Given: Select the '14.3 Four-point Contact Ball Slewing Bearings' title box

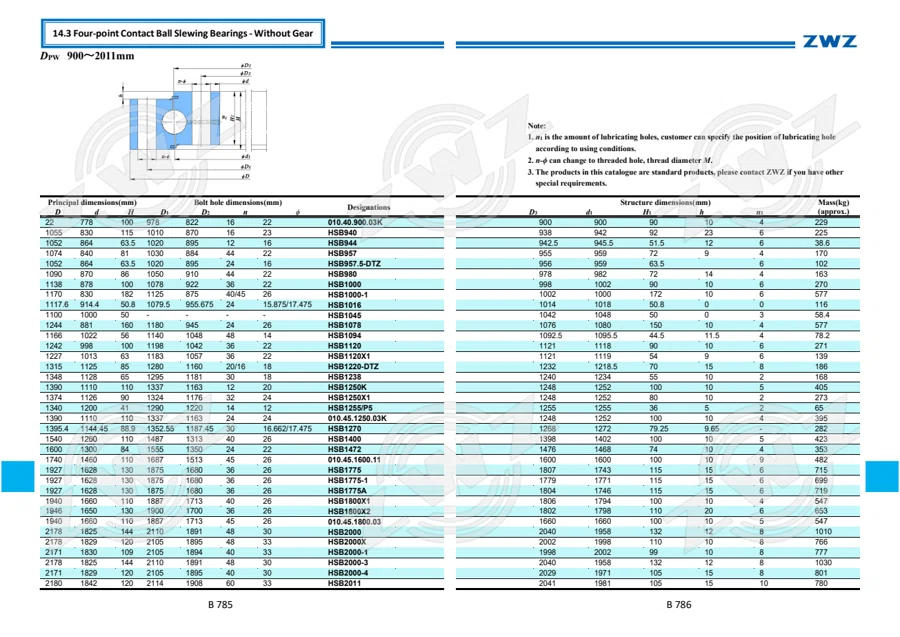Looking at the screenshot, I should click(183, 33).
